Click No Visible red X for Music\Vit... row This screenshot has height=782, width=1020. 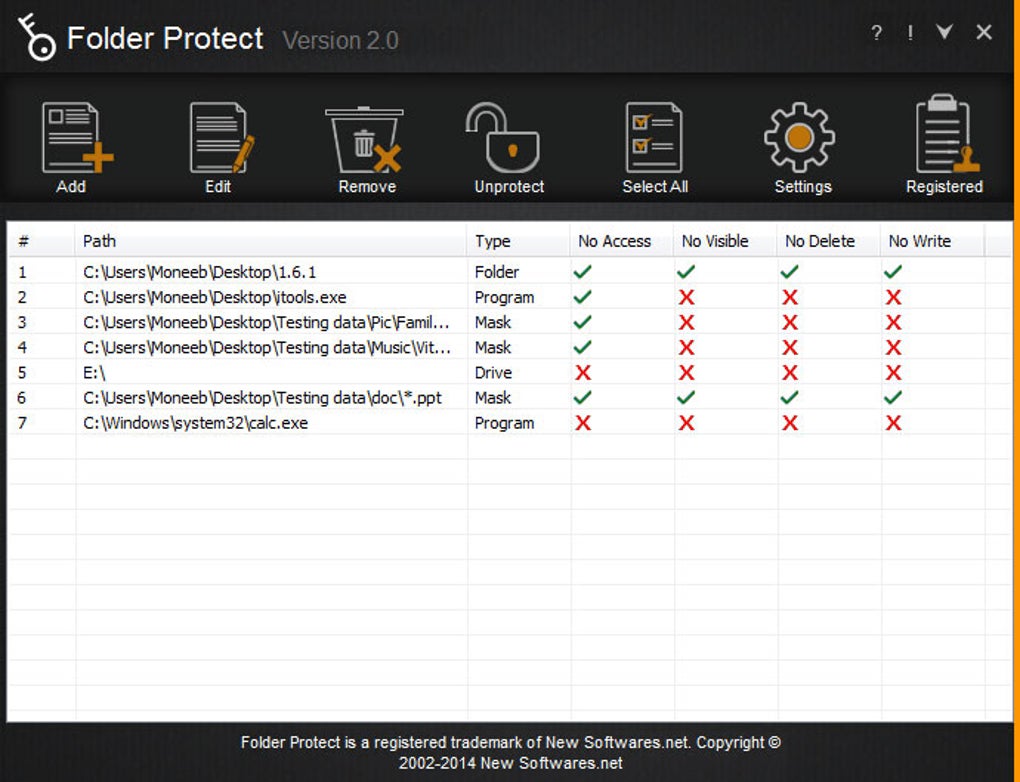tap(686, 347)
